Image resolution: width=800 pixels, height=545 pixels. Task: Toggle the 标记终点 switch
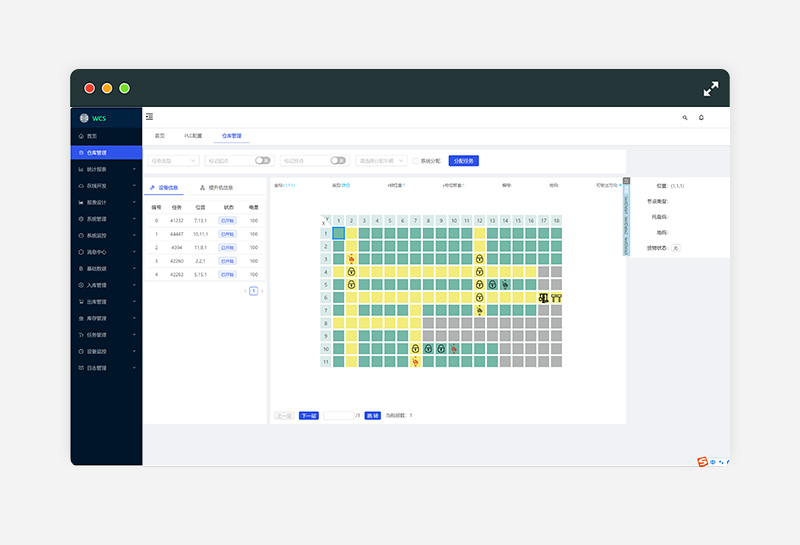(x=338, y=160)
